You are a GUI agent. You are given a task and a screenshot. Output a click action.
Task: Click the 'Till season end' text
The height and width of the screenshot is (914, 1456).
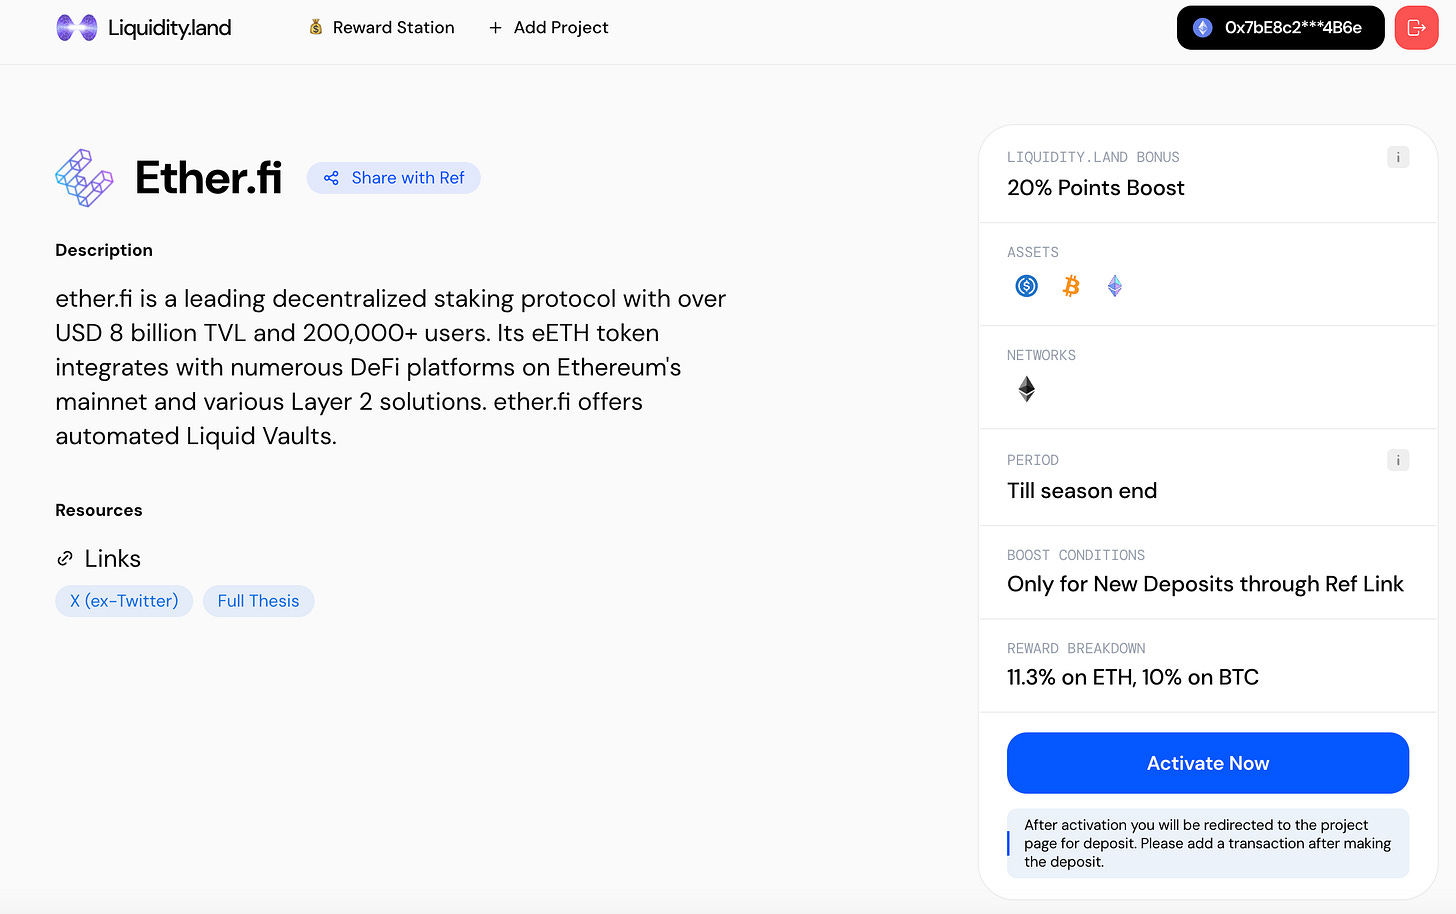coord(1082,491)
